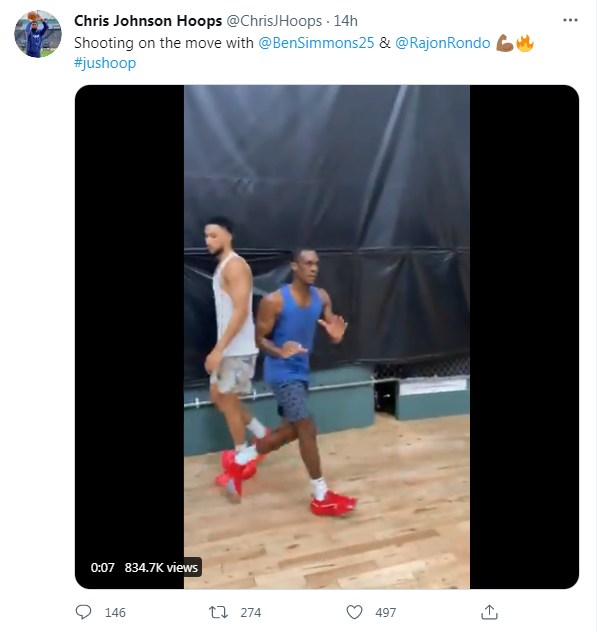Like the tweet with the heart icon
The width and height of the screenshot is (597, 632).
point(354,612)
